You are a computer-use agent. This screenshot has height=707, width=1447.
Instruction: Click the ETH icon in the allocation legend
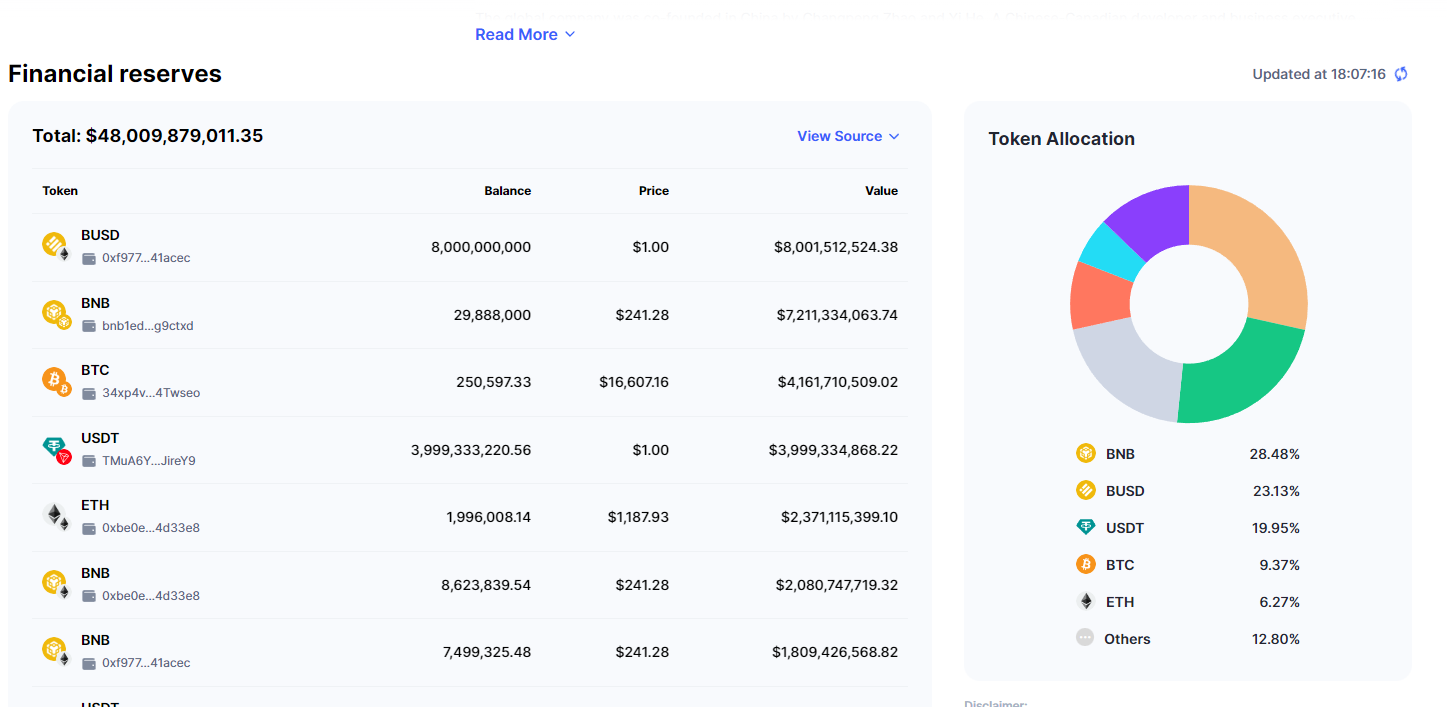click(x=1086, y=602)
